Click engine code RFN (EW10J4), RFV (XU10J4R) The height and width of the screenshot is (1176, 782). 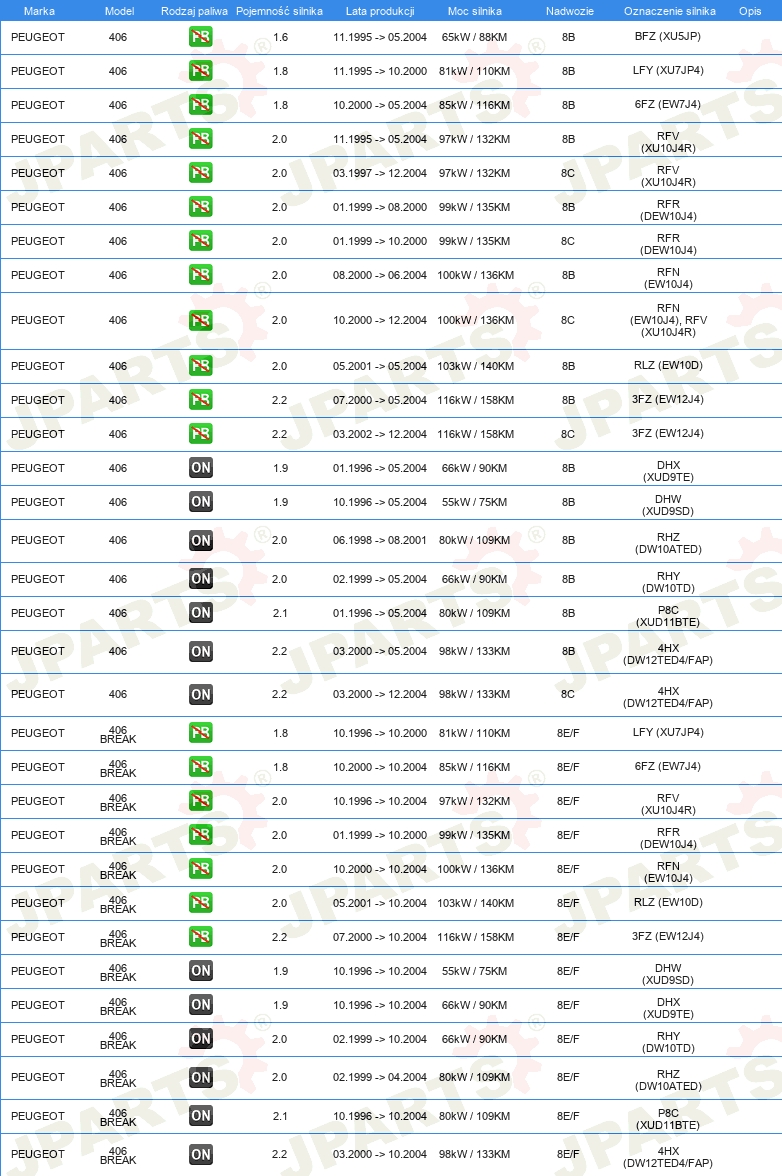668,320
